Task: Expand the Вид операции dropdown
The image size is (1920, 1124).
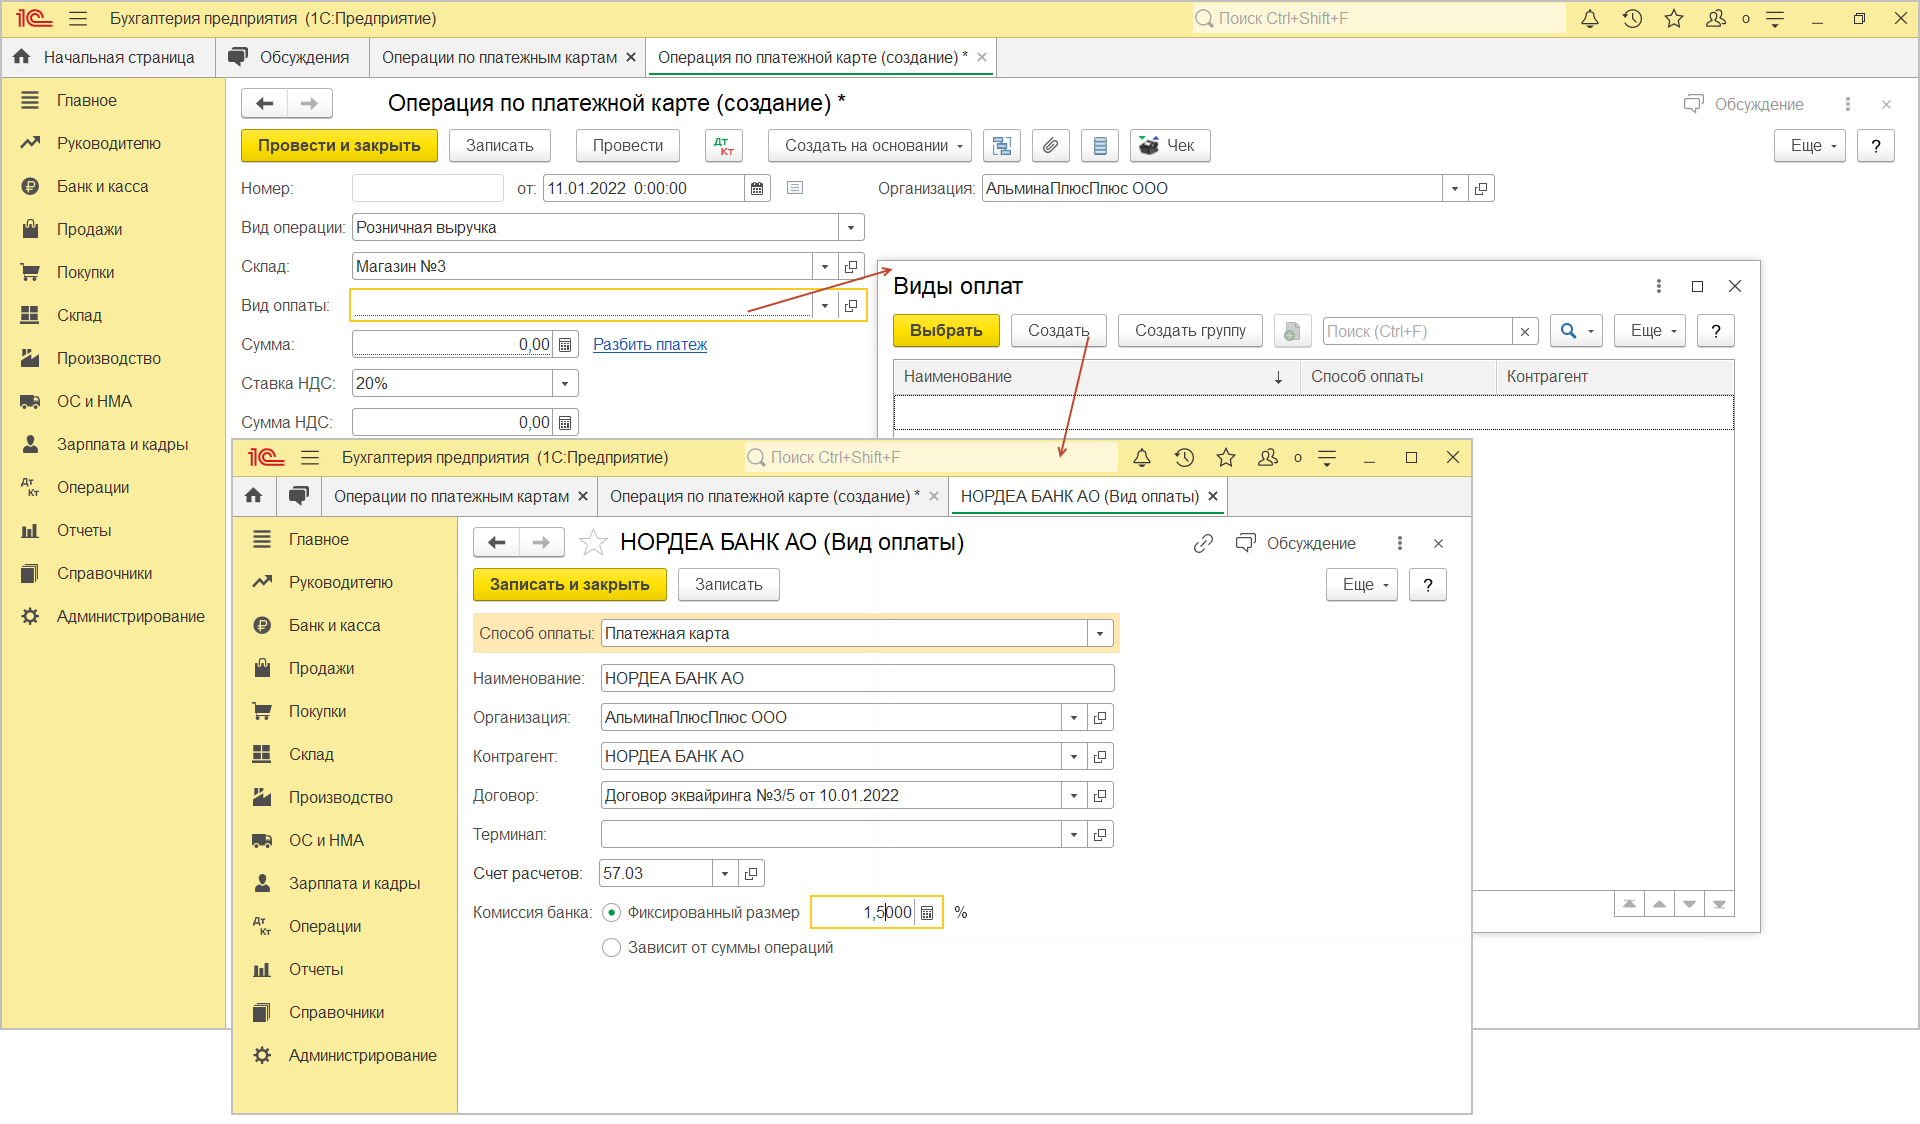Action: 851,228
